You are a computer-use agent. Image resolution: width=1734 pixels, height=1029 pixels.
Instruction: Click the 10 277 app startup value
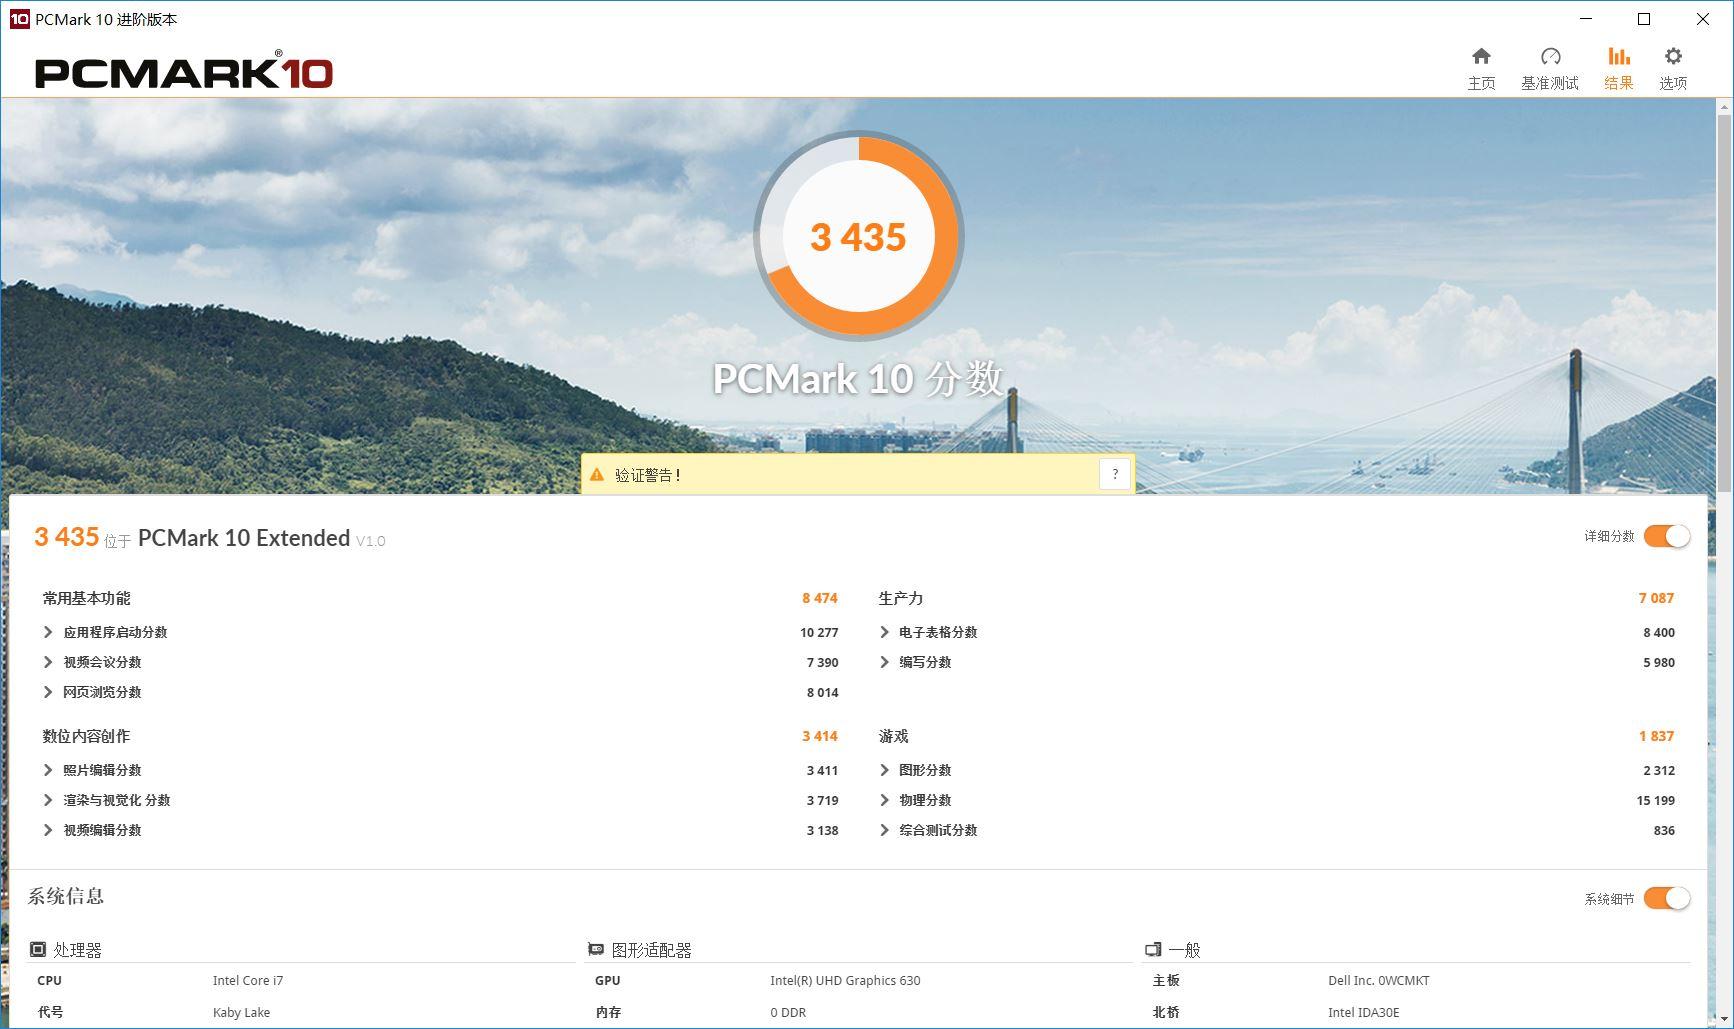pyautogui.click(x=819, y=632)
